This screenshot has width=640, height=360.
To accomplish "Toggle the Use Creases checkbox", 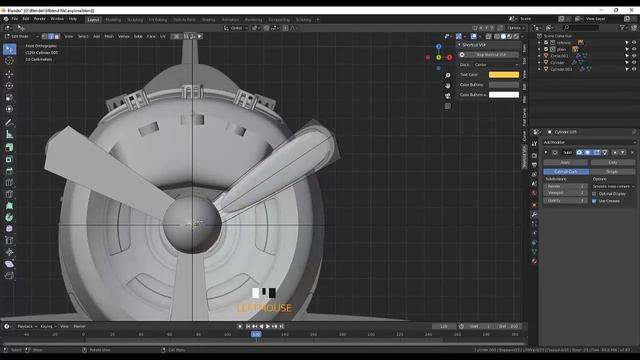I will pos(594,201).
